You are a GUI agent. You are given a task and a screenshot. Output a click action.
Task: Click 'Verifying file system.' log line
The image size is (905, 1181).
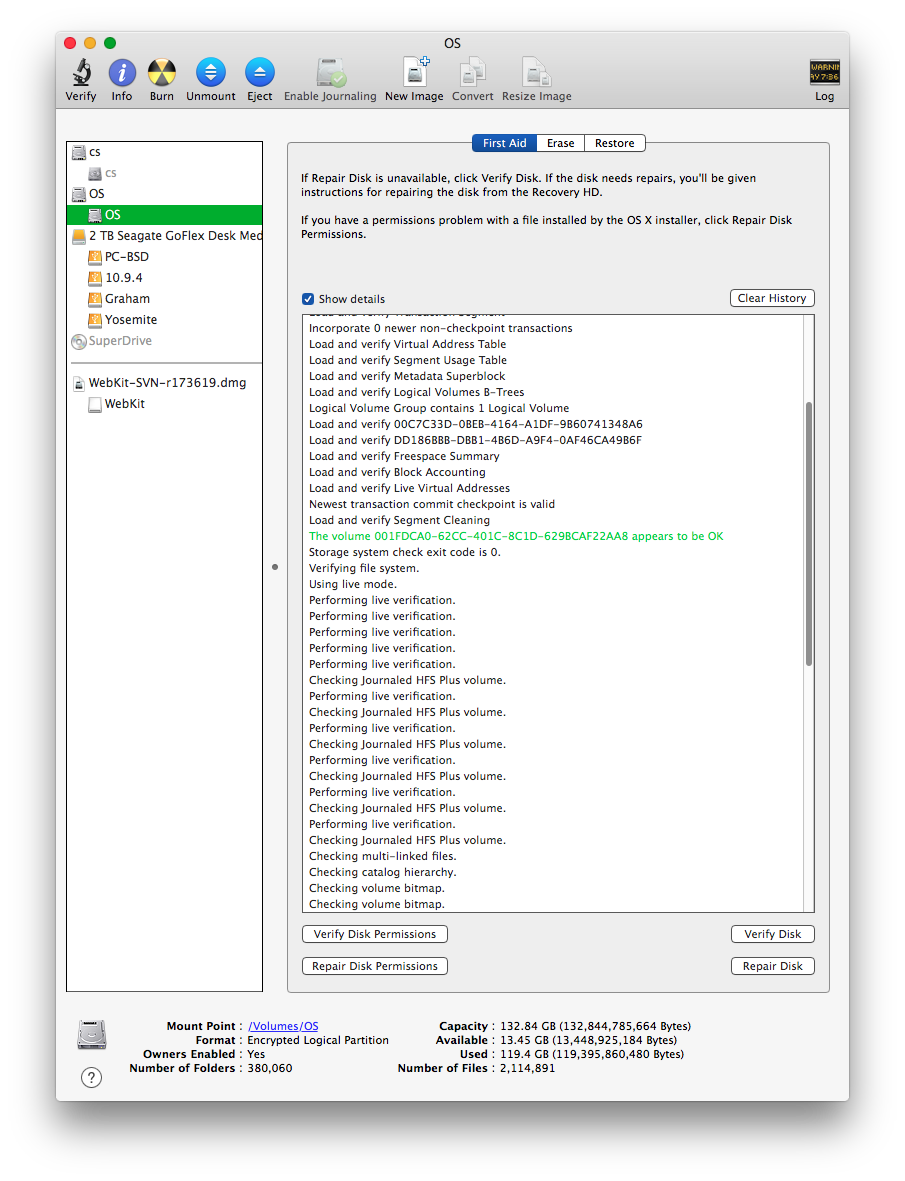coord(364,569)
